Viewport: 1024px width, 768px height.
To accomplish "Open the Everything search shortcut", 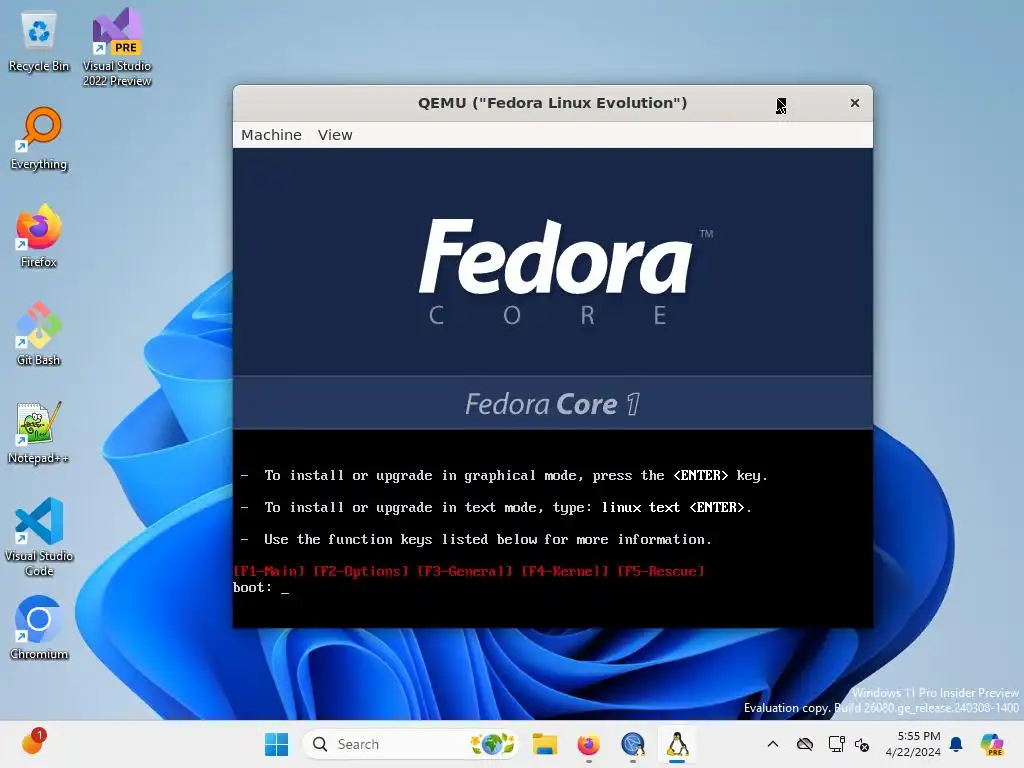I will coord(39,138).
